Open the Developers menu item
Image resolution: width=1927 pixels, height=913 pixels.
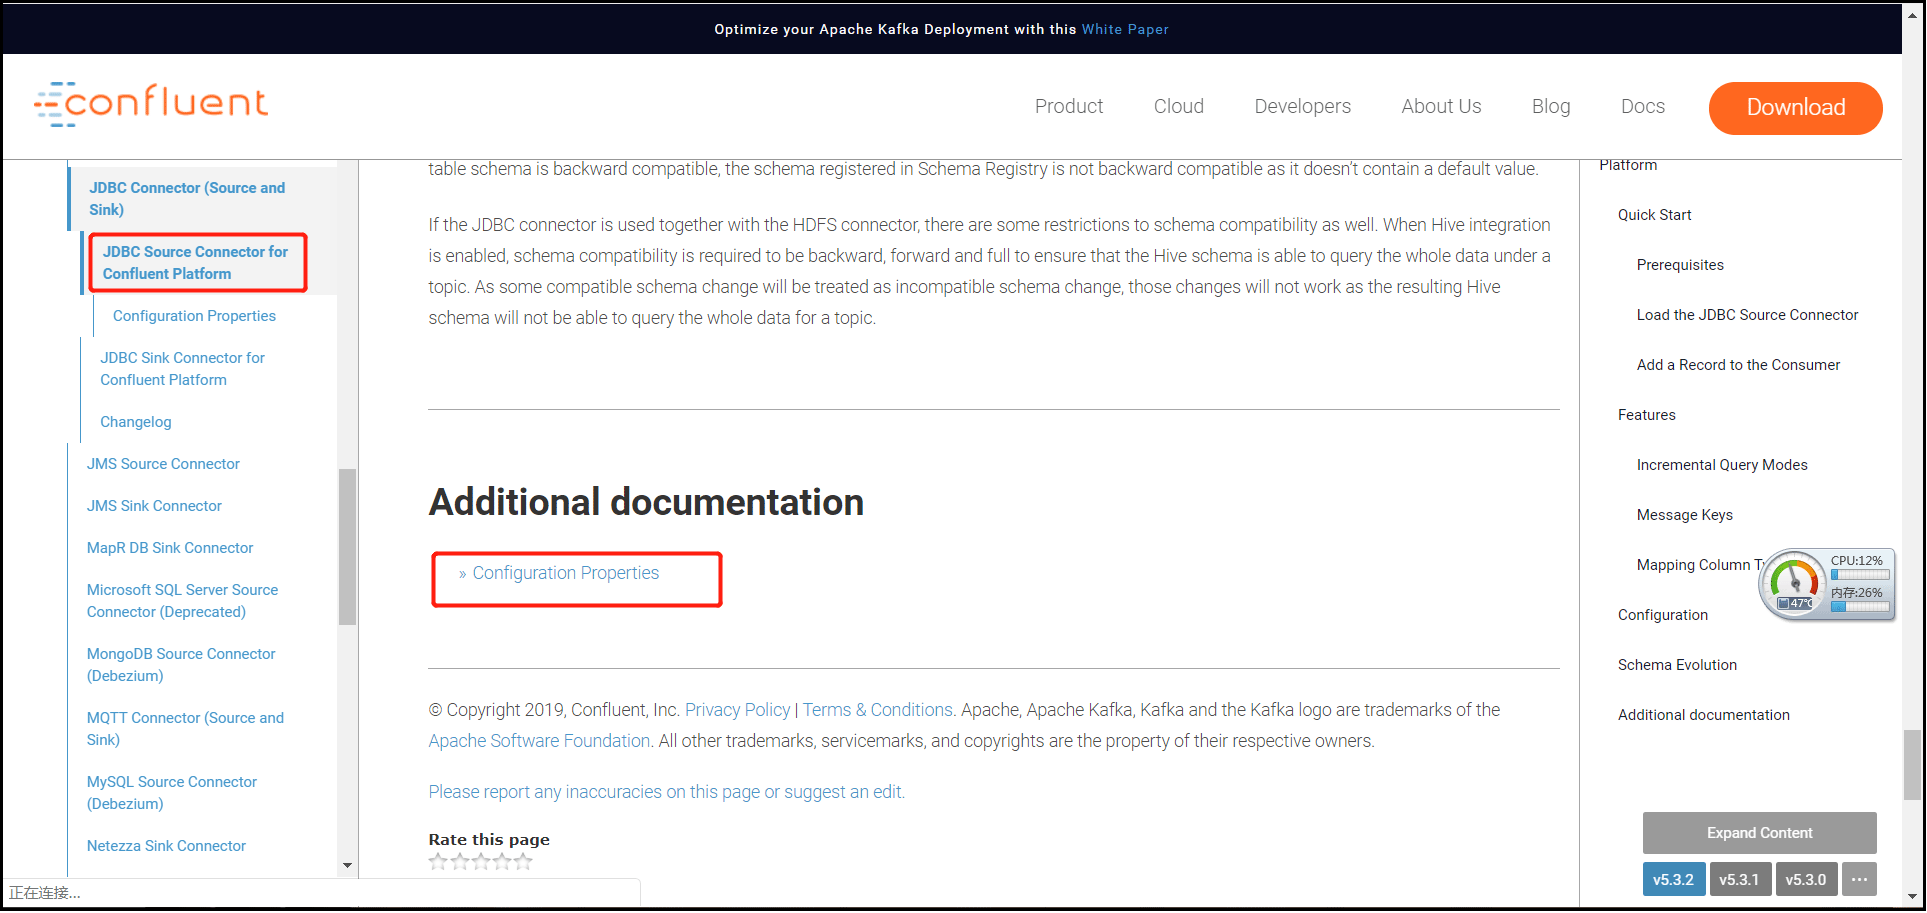pyautogui.click(x=1301, y=106)
